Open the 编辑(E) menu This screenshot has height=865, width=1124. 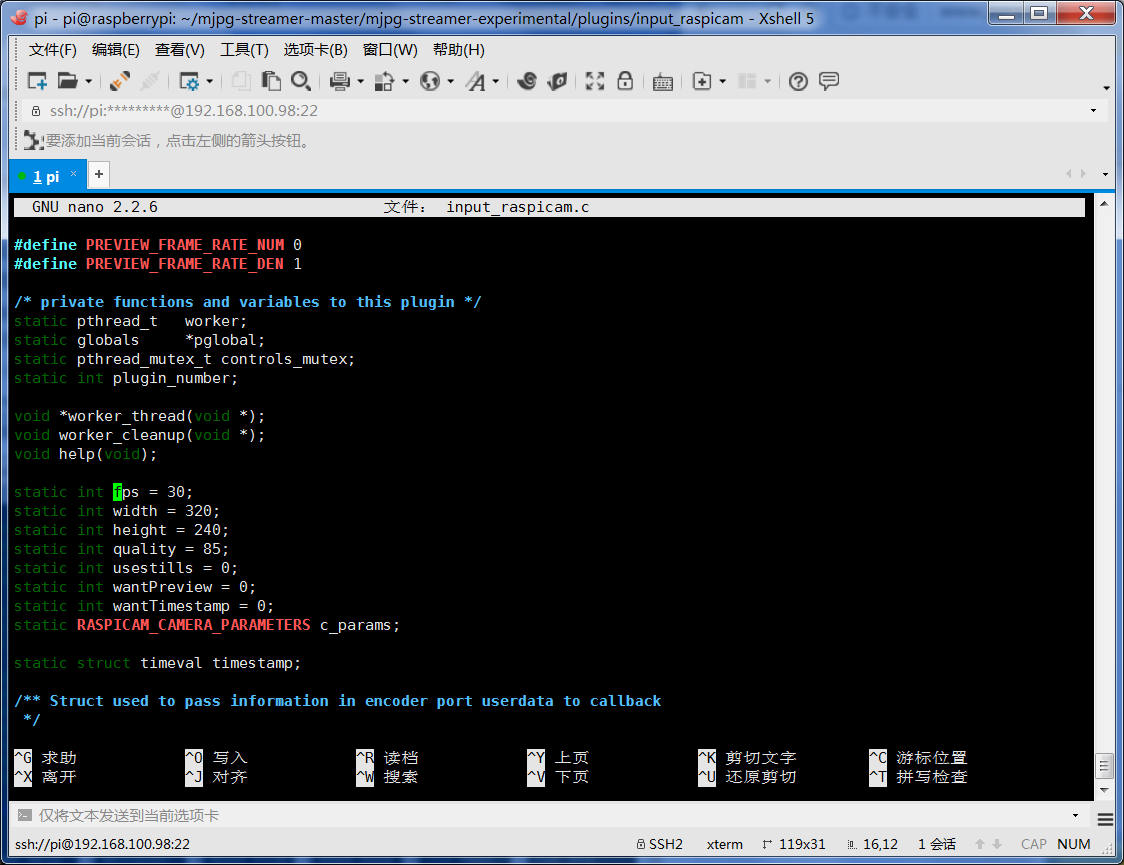pos(115,49)
